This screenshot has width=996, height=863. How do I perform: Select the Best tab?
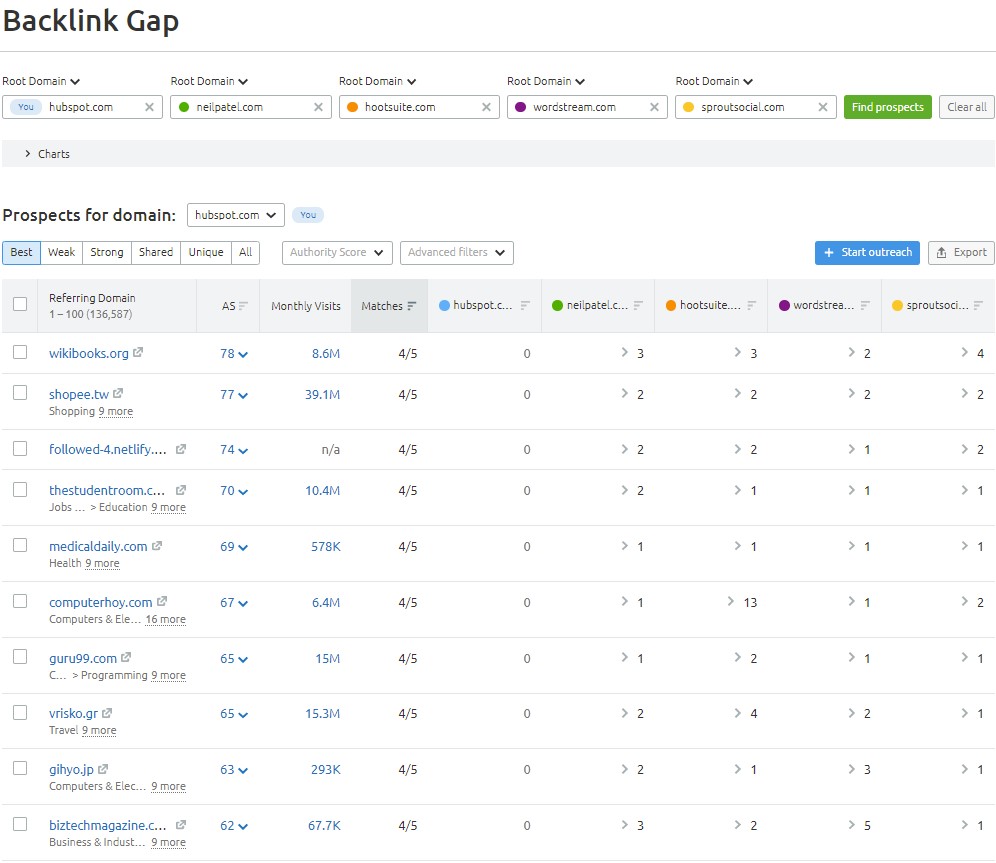[21, 253]
